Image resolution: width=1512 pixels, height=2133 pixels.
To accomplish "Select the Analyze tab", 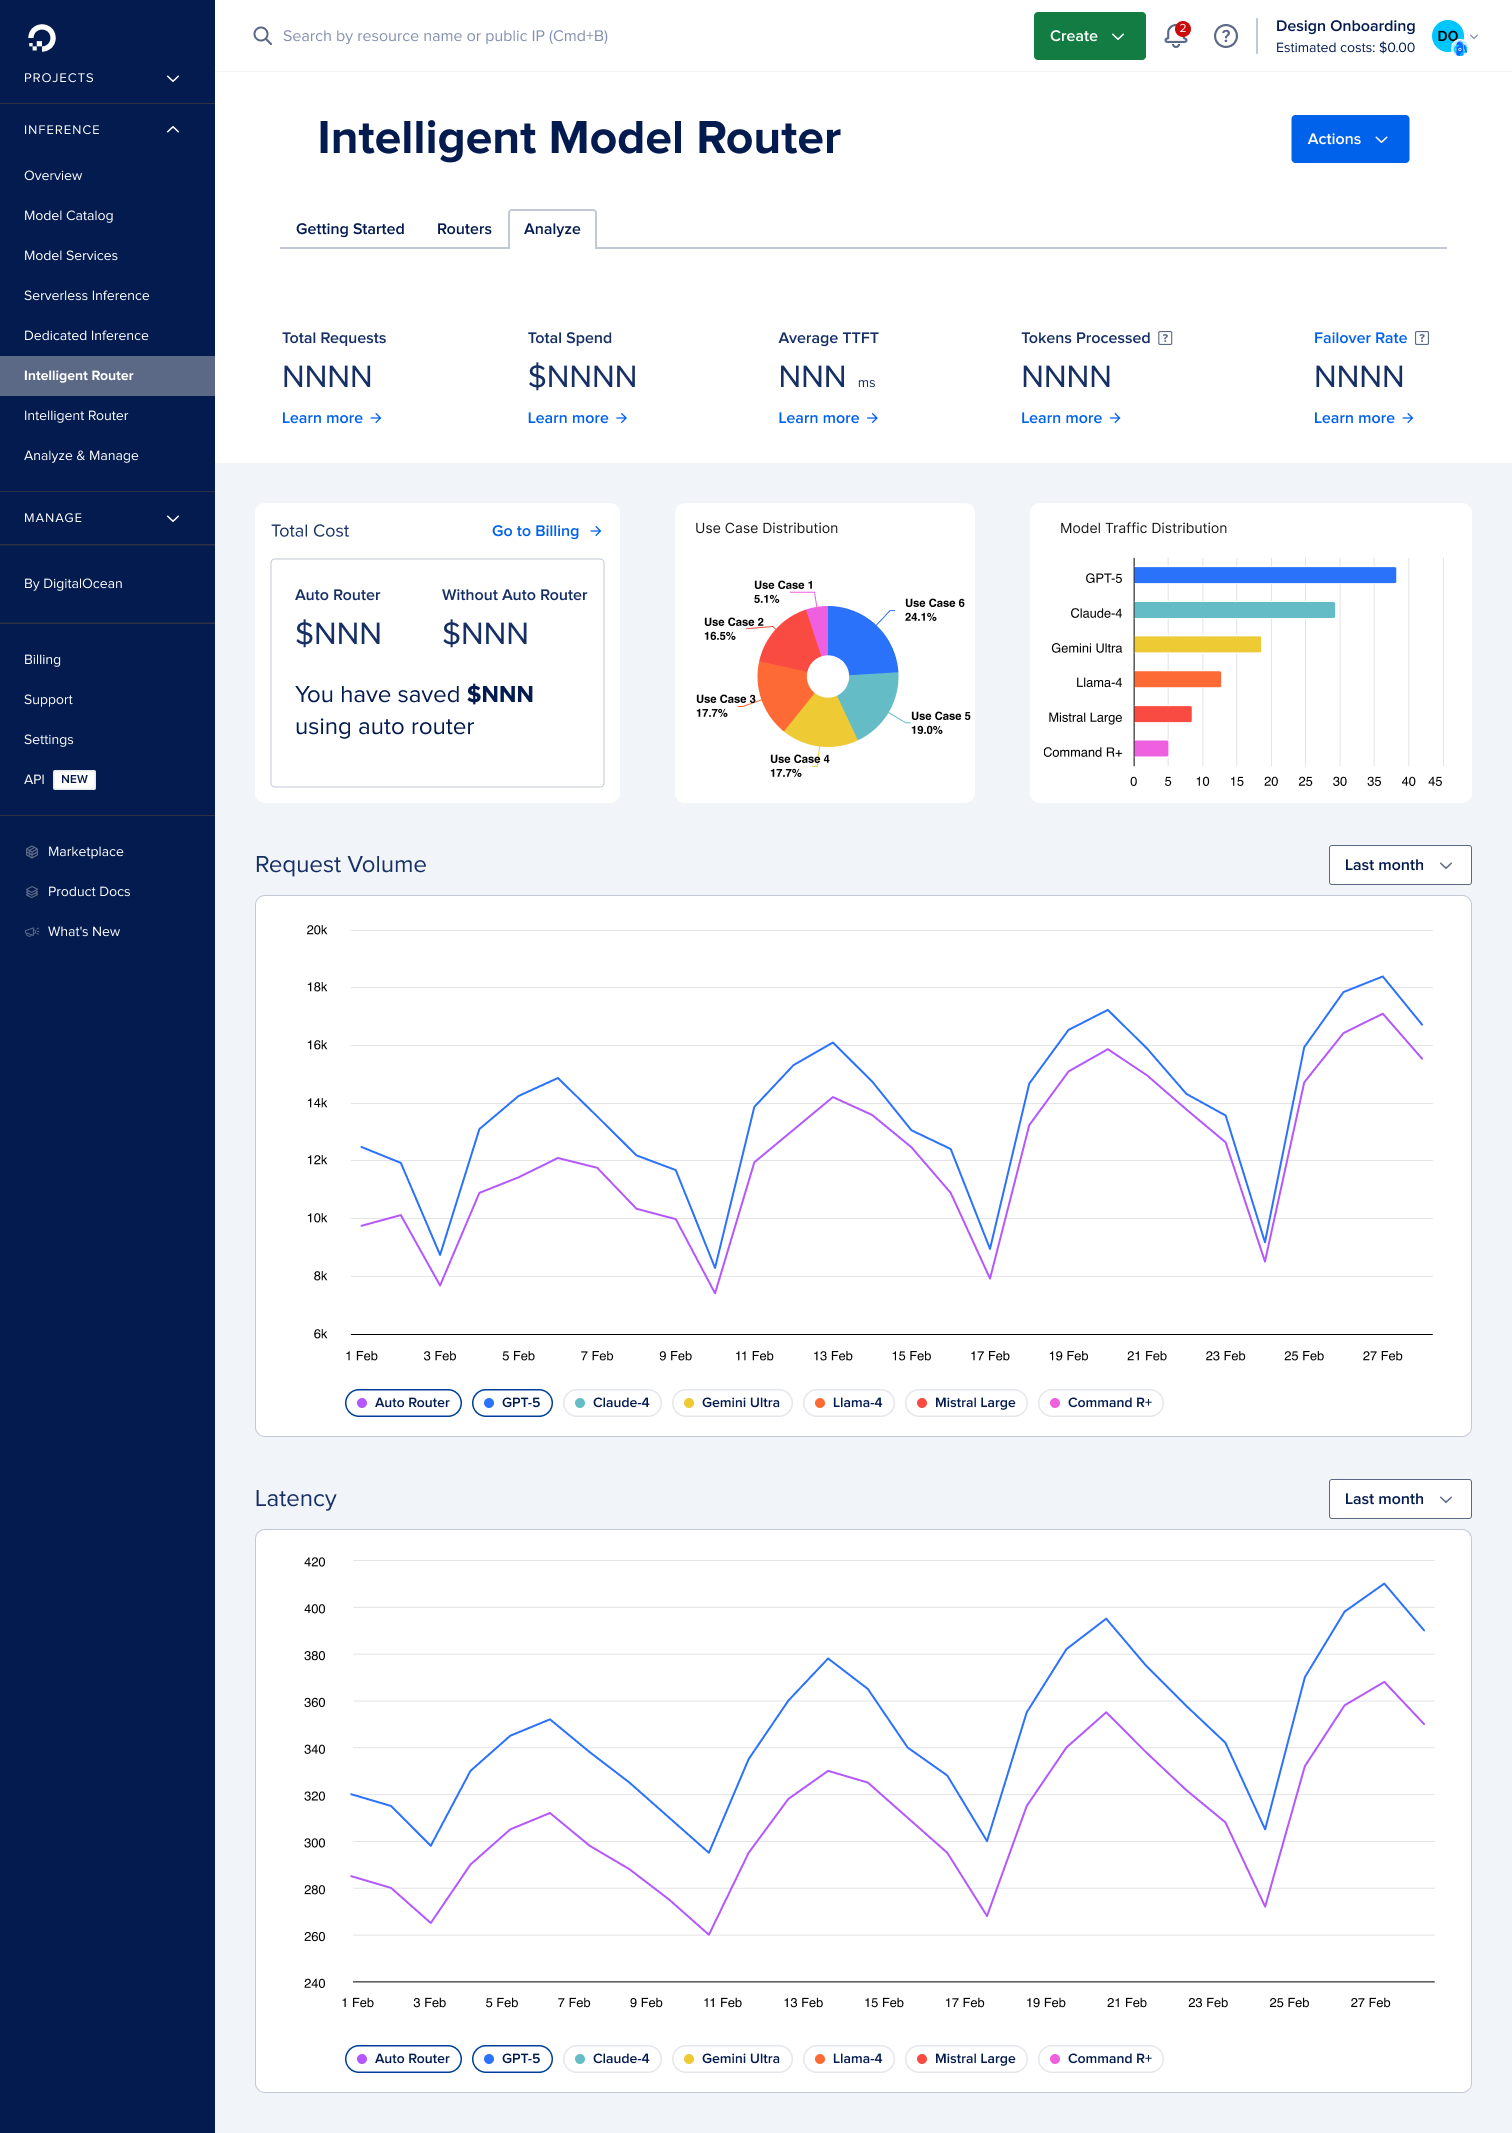I will [552, 229].
